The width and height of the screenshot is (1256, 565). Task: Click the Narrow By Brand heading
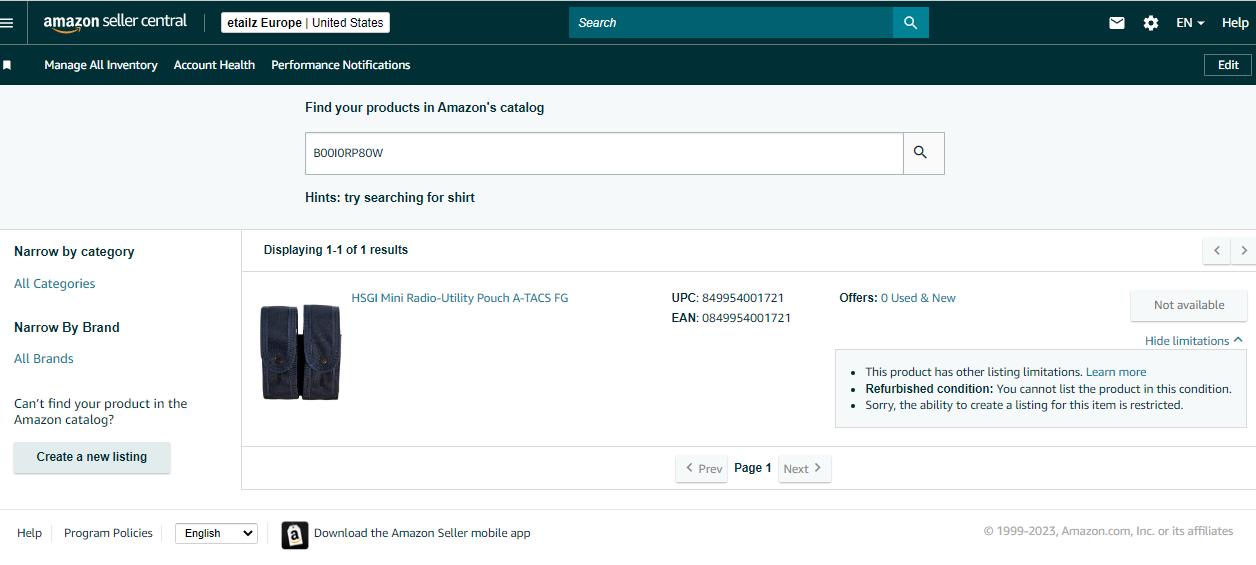point(67,327)
